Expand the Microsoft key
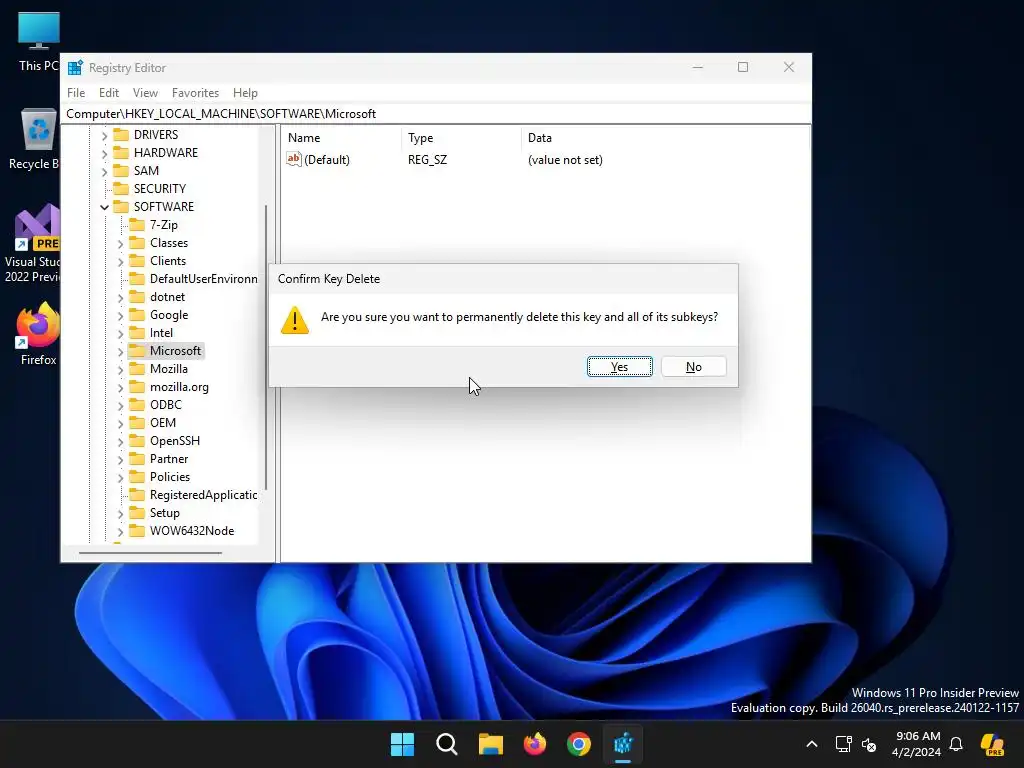The image size is (1024, 768). 120,351
